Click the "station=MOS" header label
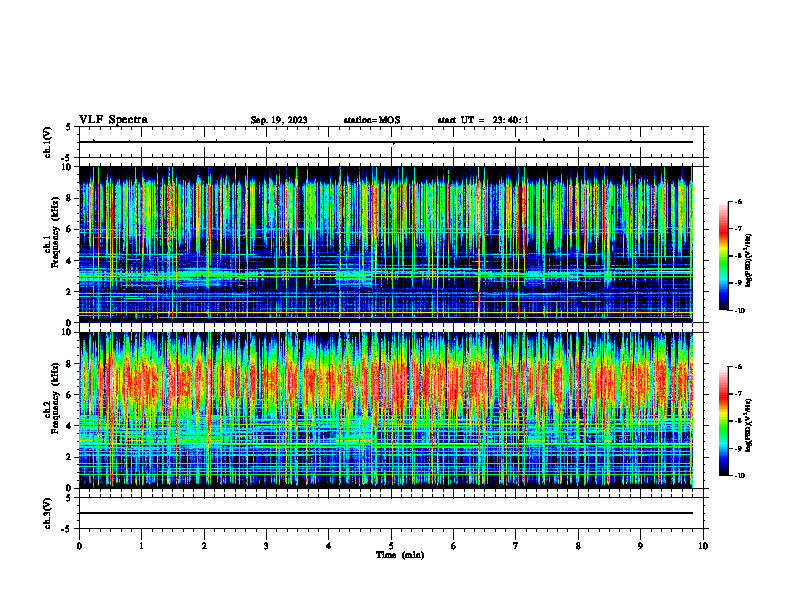Screen dimensions: 792x612 point(372,120)
